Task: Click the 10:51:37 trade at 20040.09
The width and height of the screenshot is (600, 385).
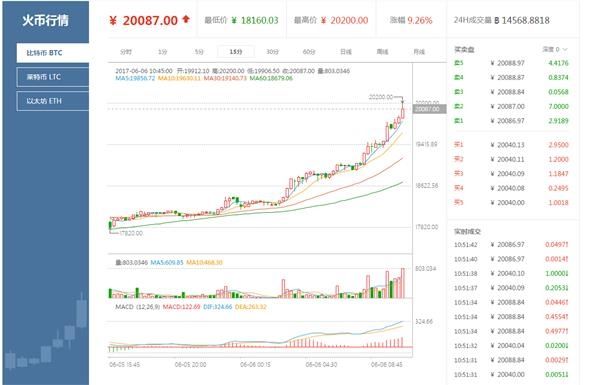Action: [x=511, y=288]
